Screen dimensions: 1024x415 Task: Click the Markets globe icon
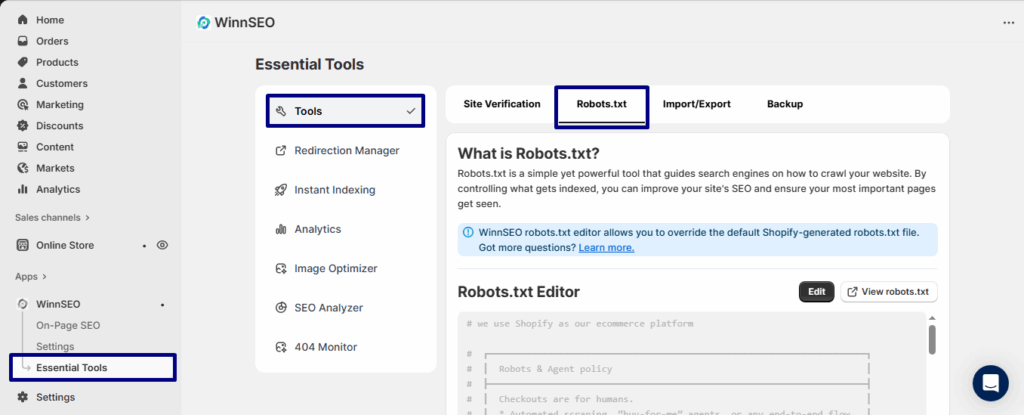(23, 168)
